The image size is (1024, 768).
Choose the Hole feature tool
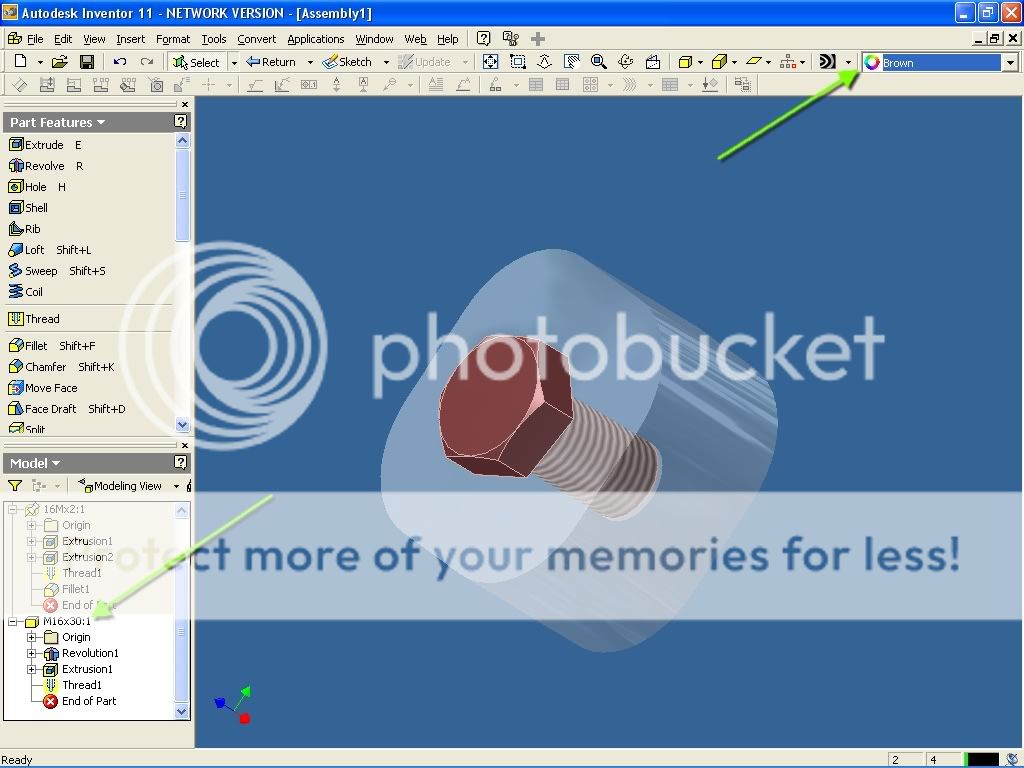(x=35, y=187)
